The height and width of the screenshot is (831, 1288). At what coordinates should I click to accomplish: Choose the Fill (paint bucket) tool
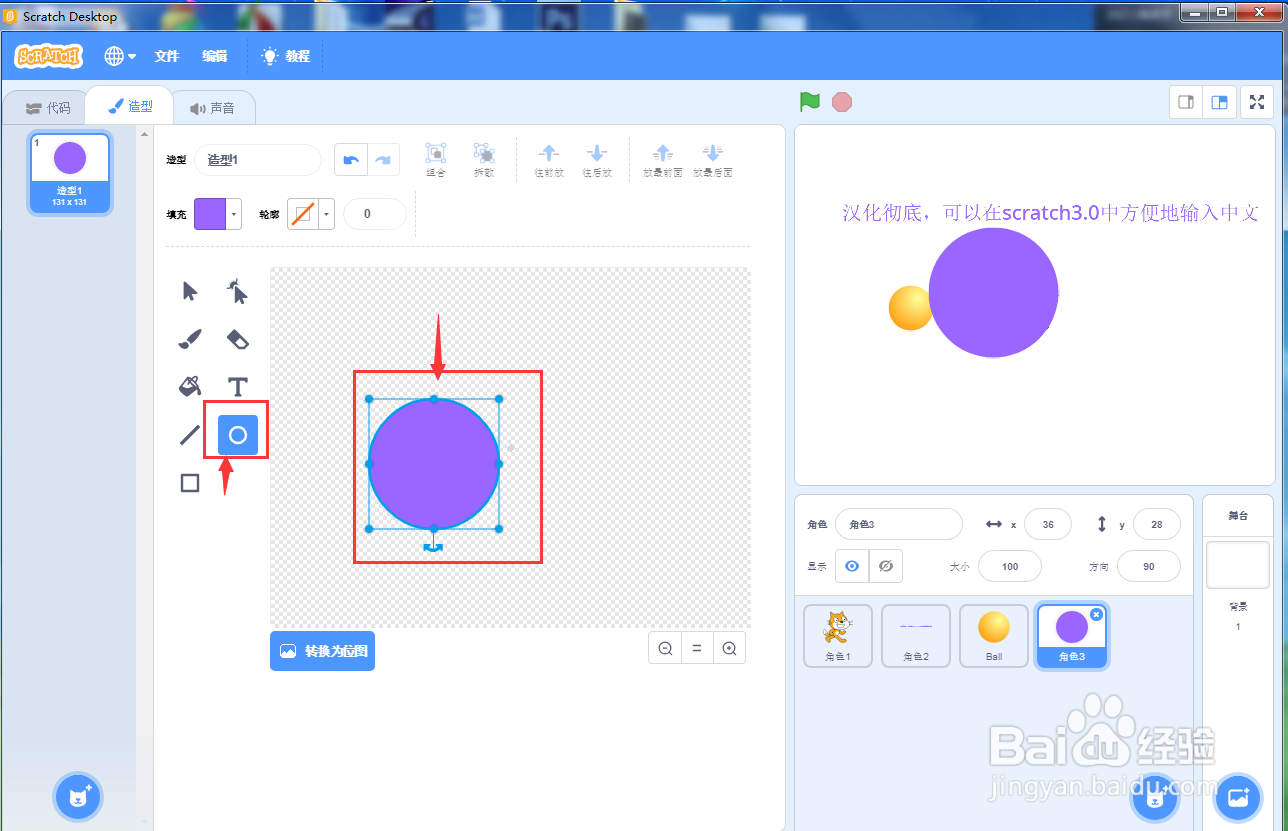click(189, 386)
